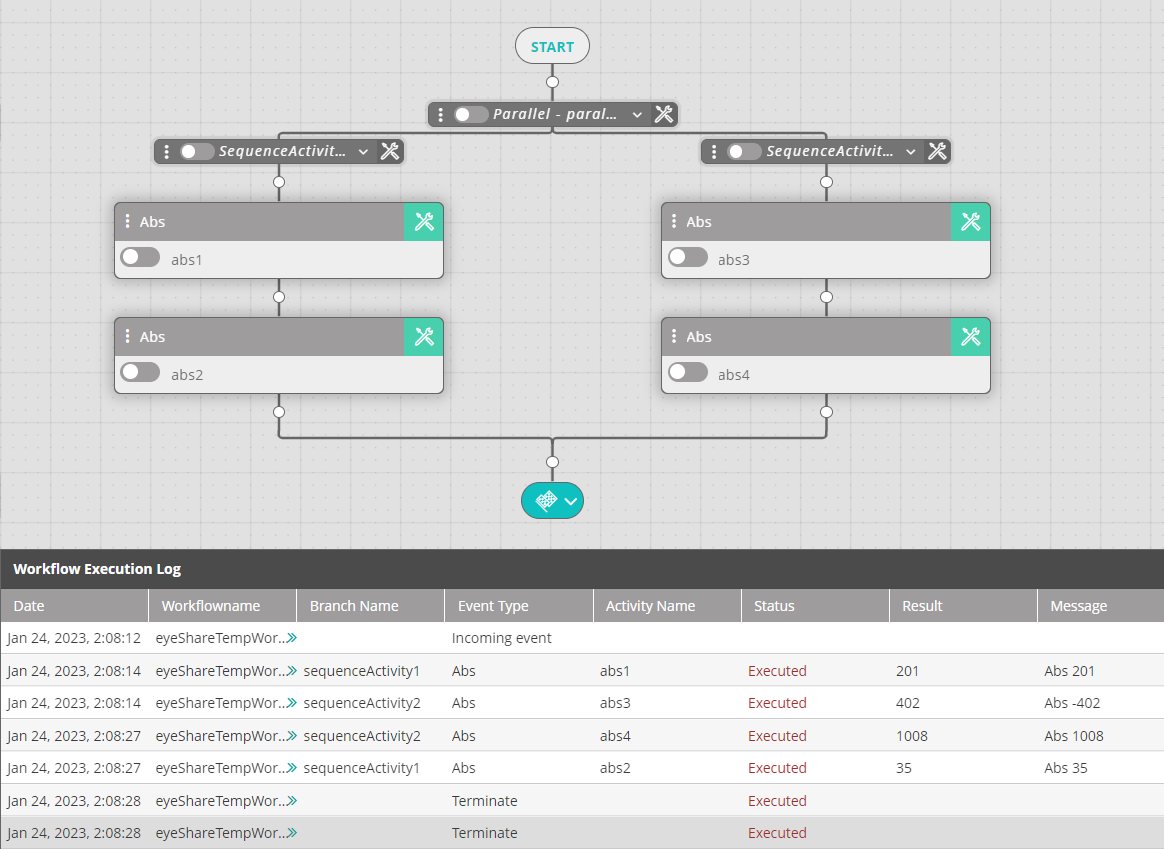
Task: Select 'Abs -402' message cell
Action: (x=1072, y=703)
